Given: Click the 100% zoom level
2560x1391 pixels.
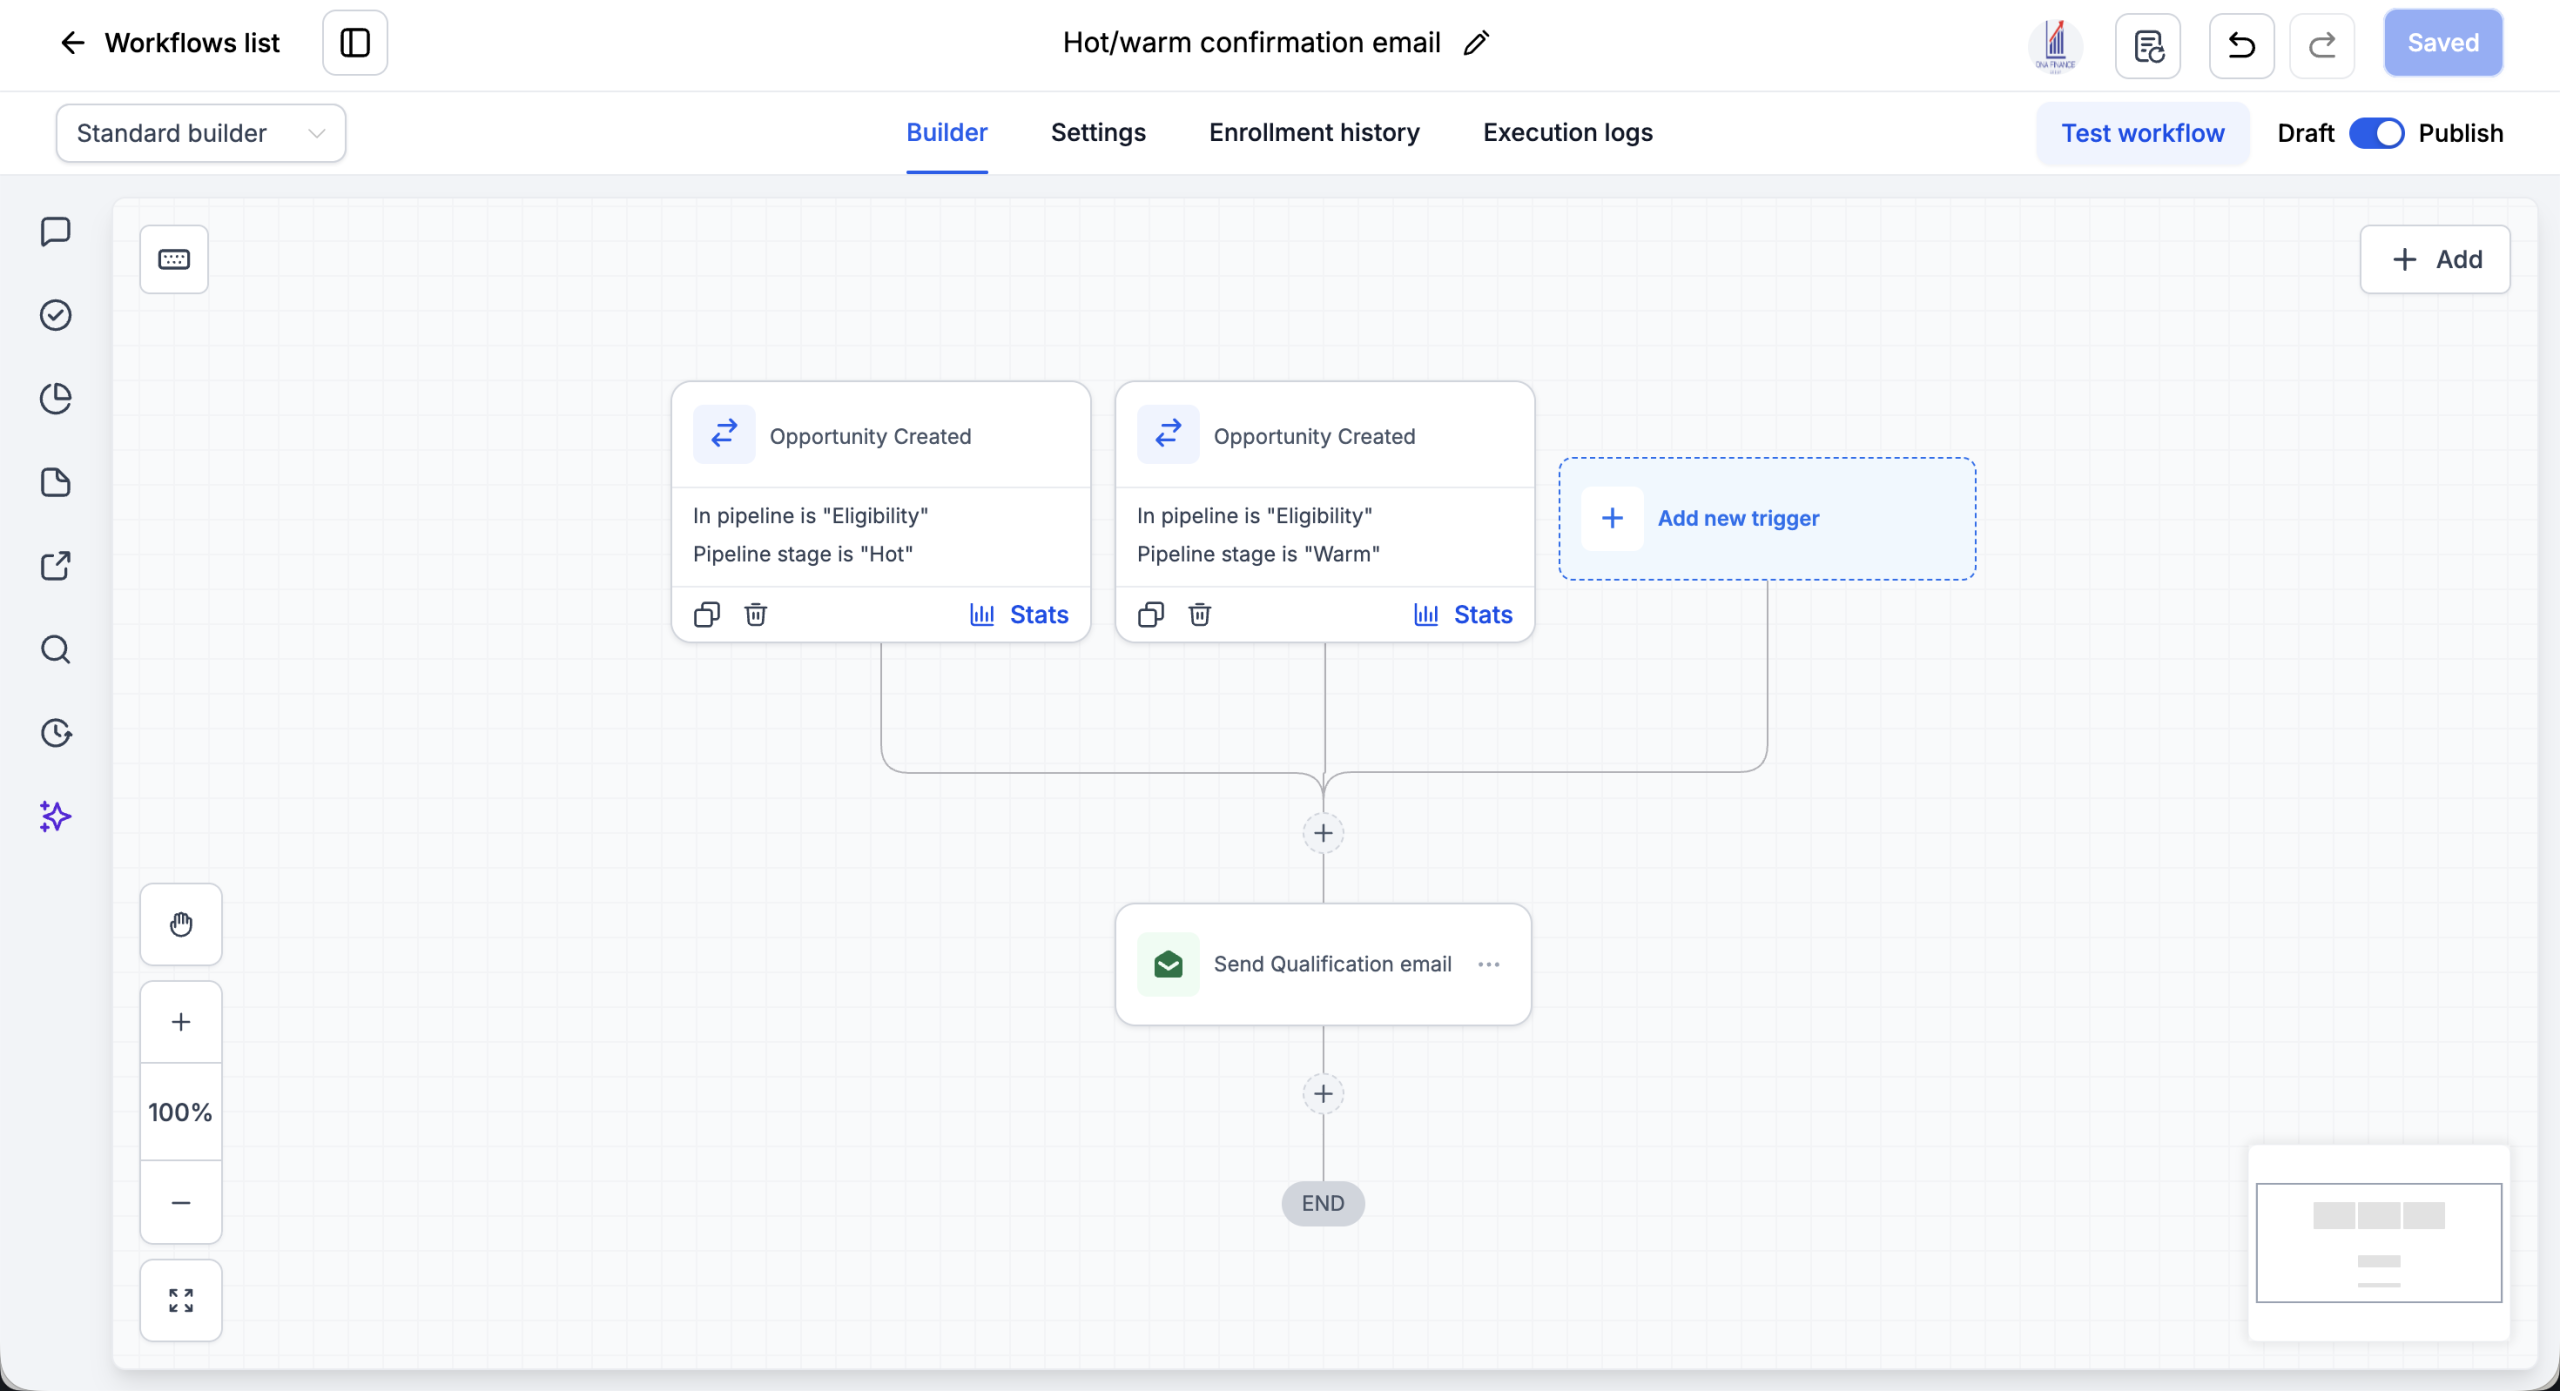Looking at the screenshot, I should click(181, 1112).
